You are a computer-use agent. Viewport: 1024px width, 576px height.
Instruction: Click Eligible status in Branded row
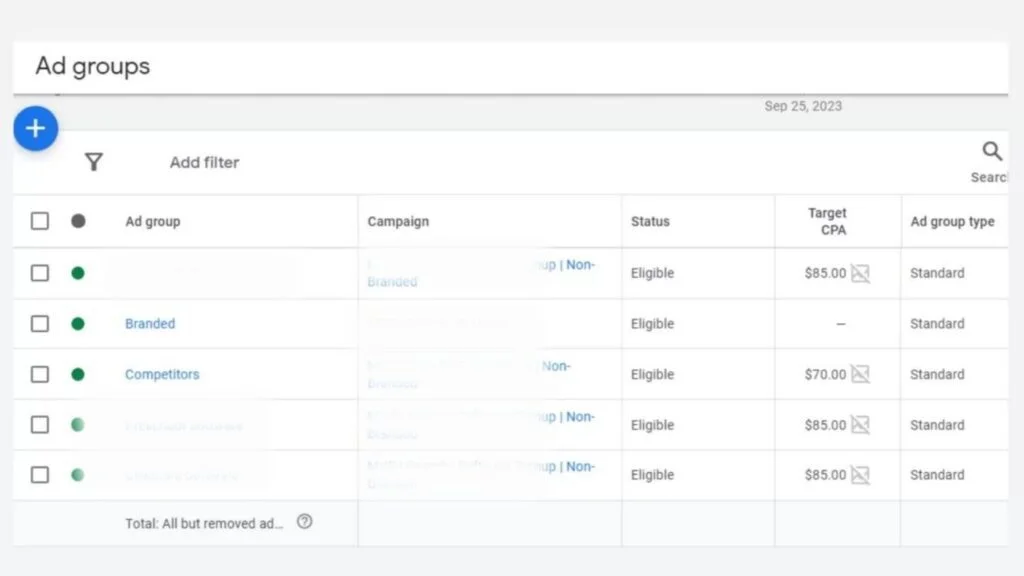652,323
